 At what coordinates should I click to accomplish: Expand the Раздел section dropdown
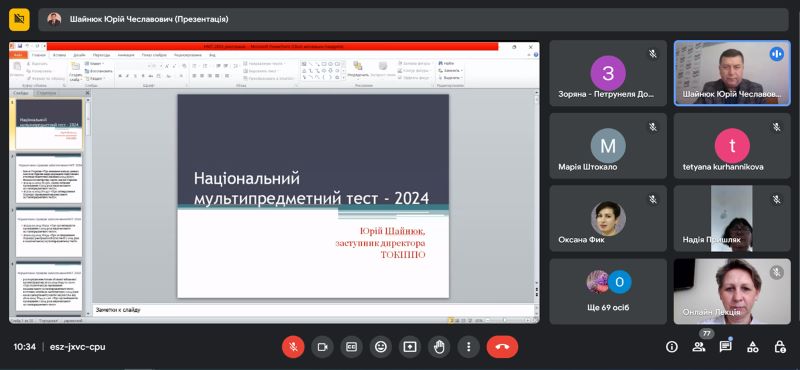click(x=96, y=79)
